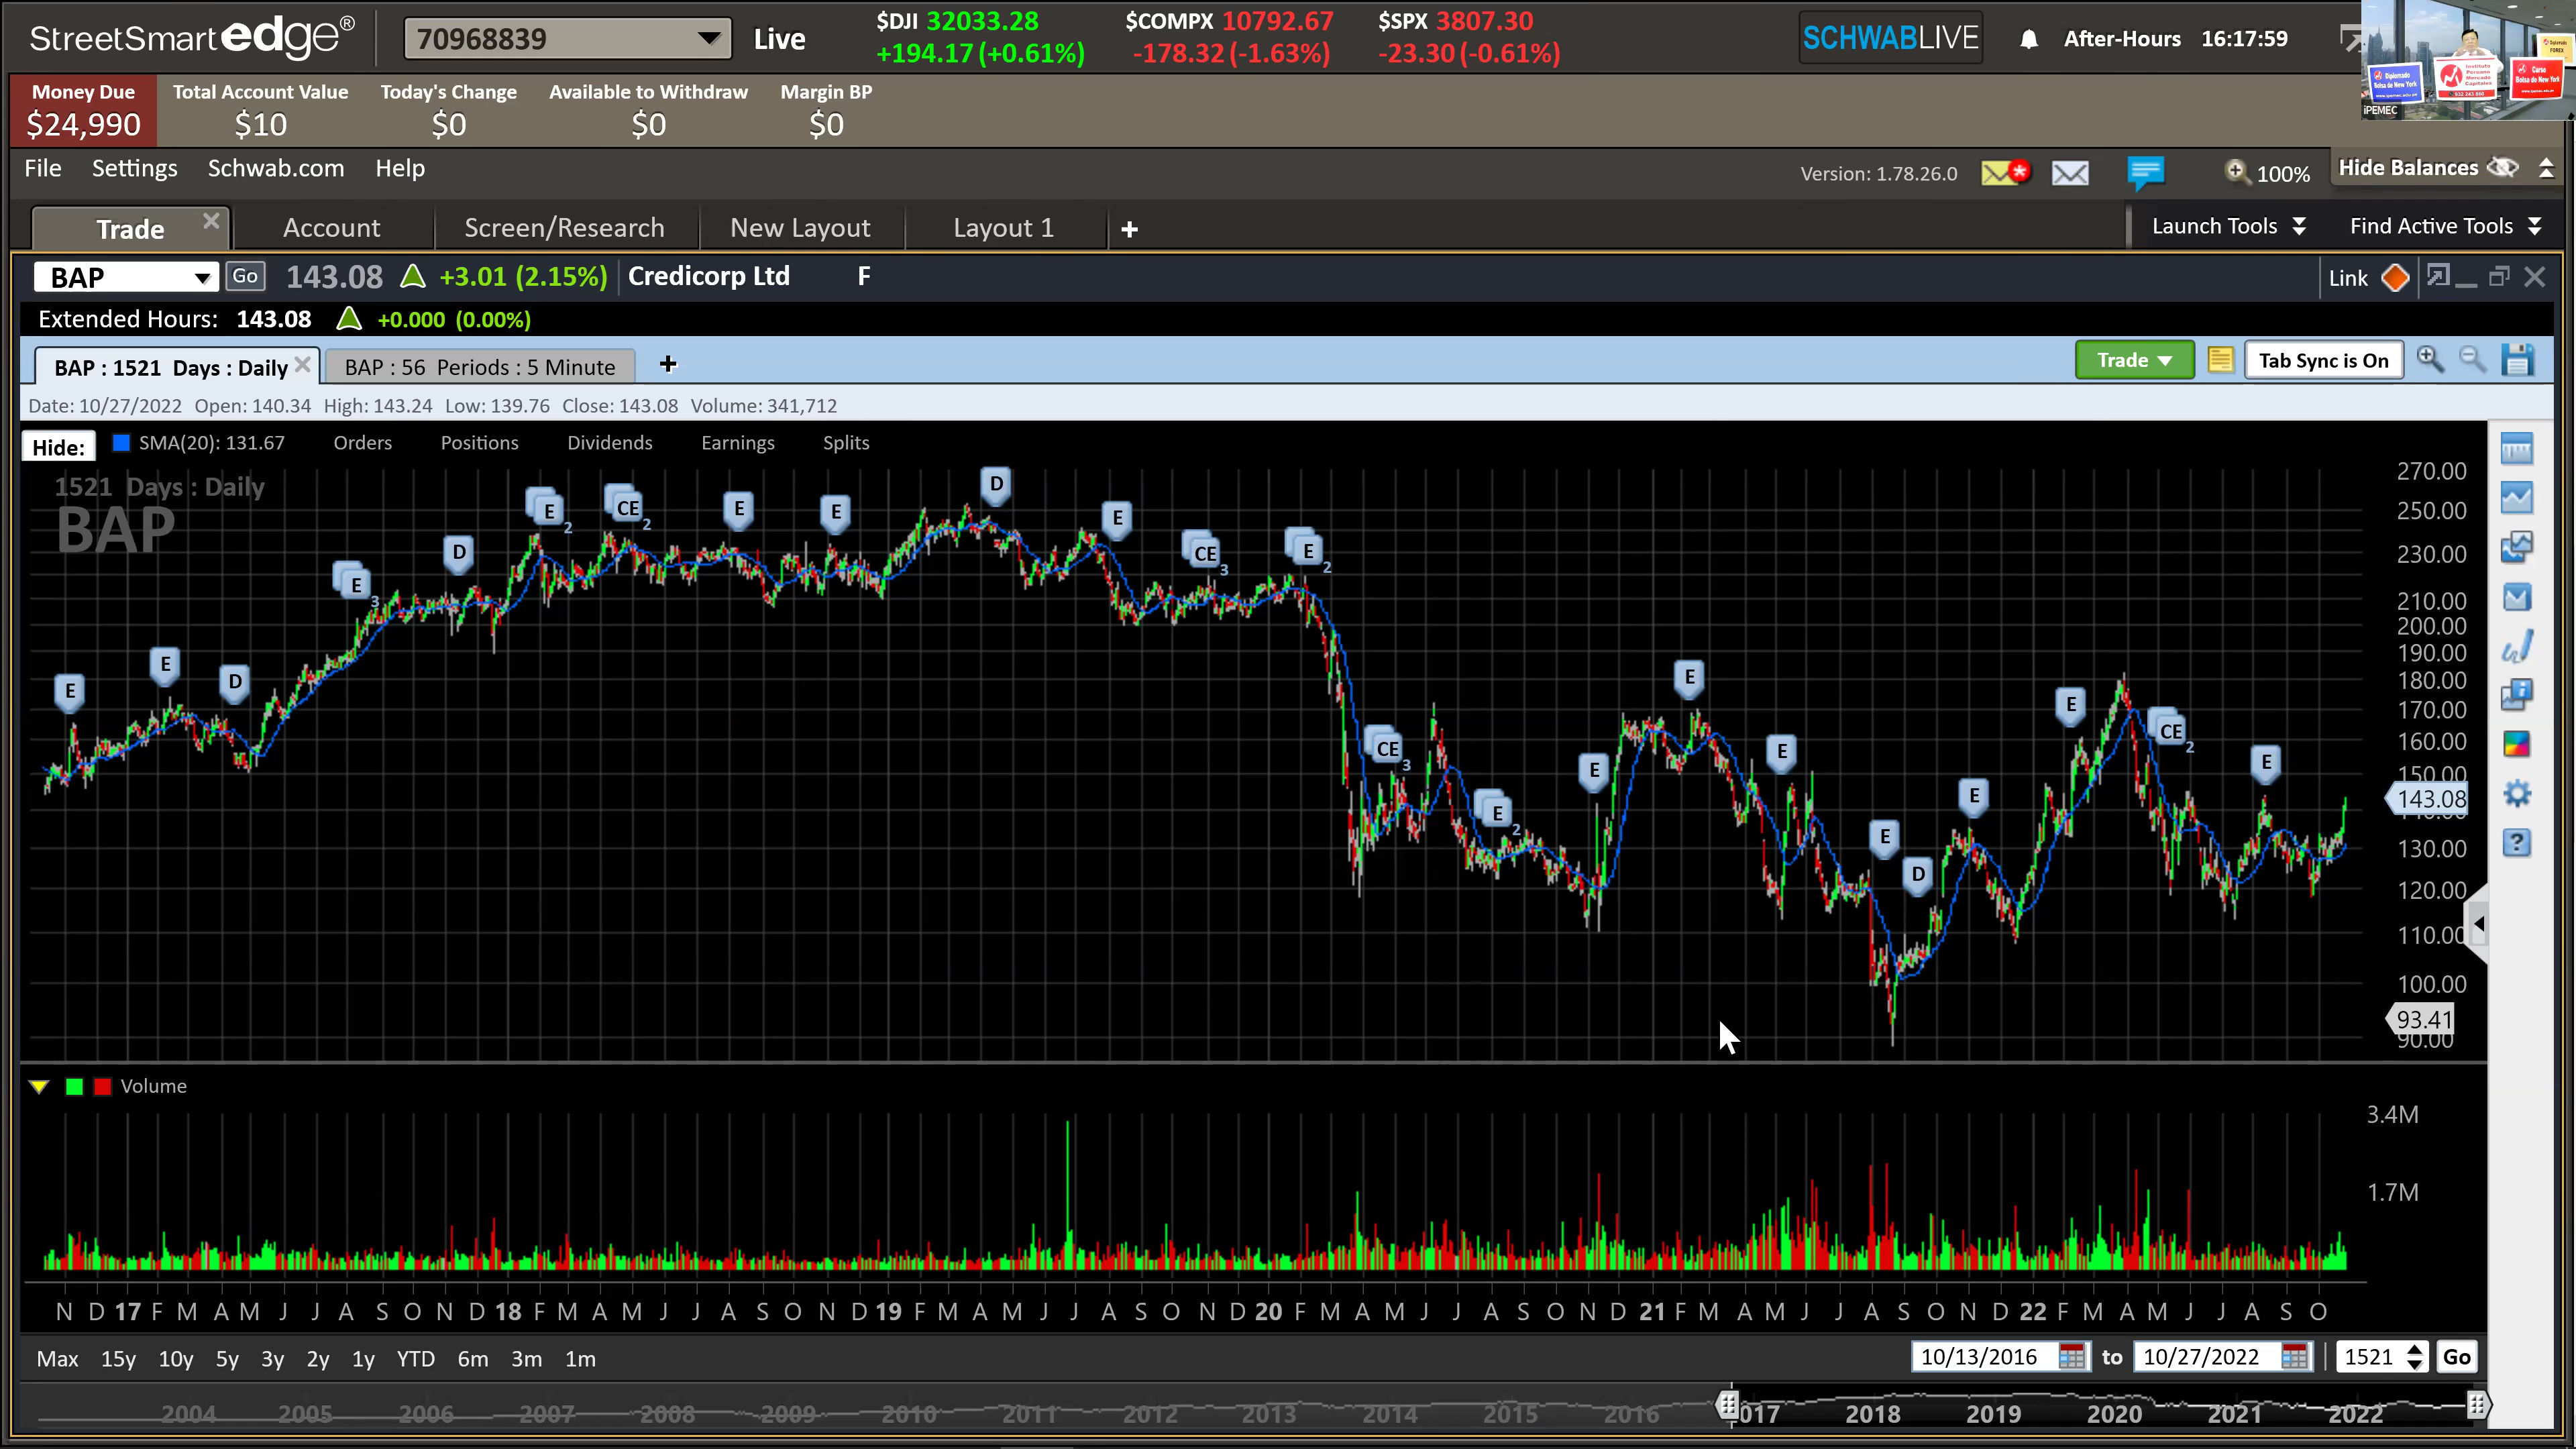The width and height of the screenshot is (2576, 1449).
Task: Open the blue chat message icon
Action: (2145, 173)
